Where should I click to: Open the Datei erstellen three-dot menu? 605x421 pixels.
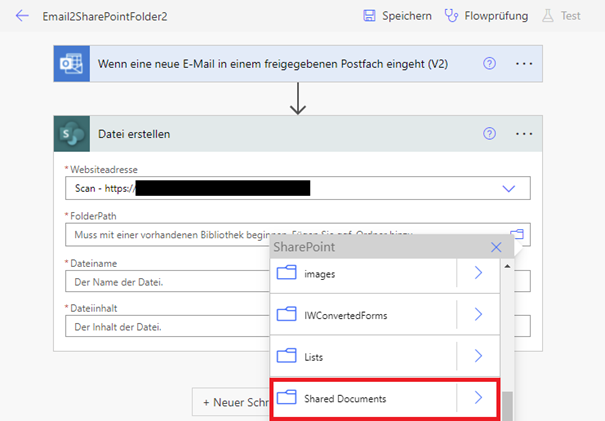click(x=524, y=133)
